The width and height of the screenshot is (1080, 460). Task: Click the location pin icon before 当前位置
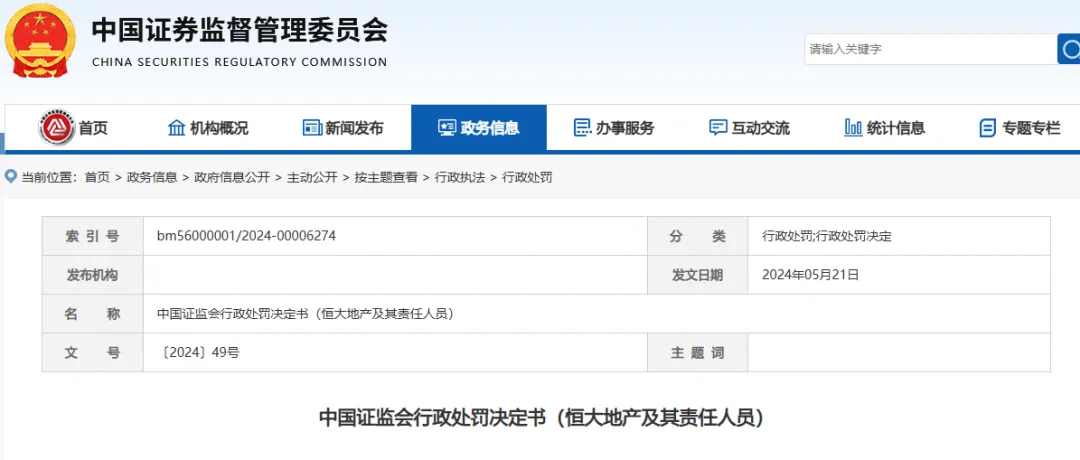(x=10, y=177)
